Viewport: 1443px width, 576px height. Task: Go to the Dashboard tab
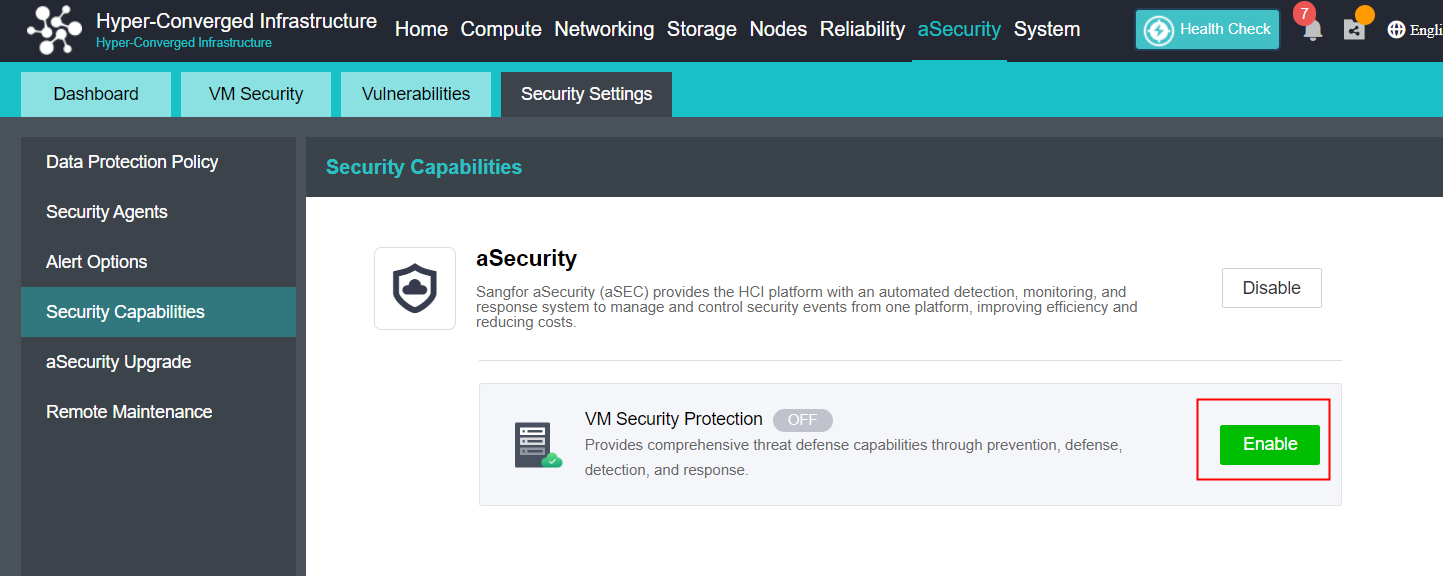96,94
